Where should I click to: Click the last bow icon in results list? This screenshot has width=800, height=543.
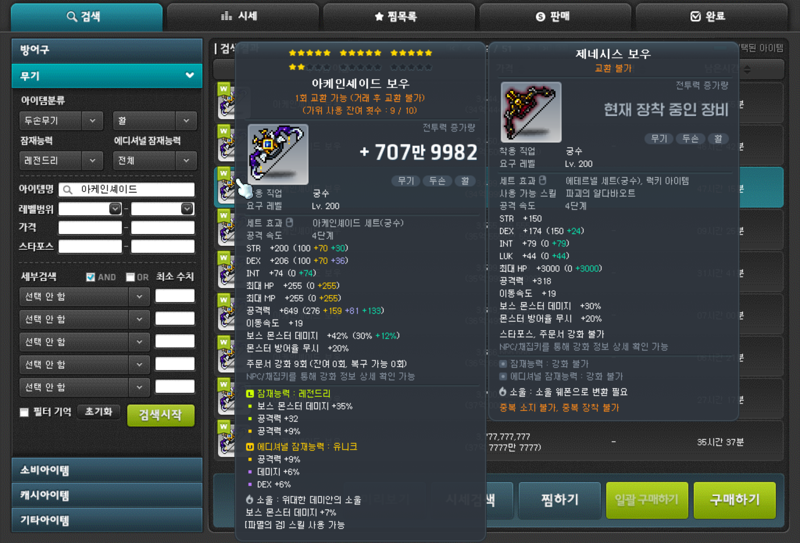(226, 438)
